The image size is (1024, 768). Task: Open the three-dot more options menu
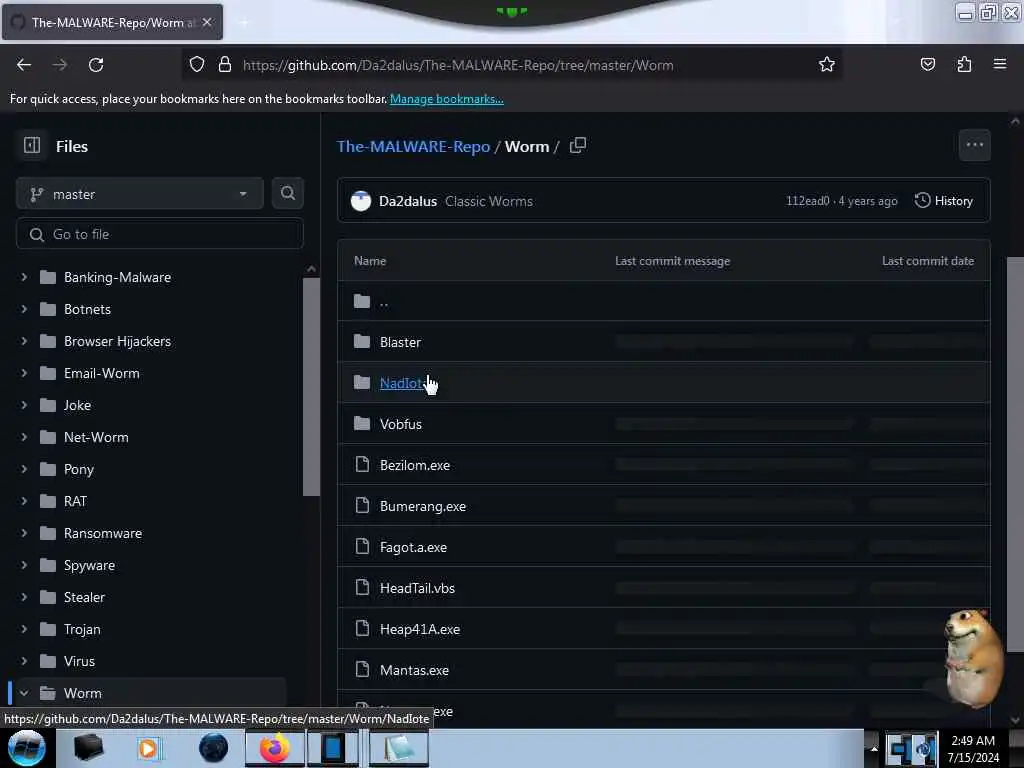[974, 145]
